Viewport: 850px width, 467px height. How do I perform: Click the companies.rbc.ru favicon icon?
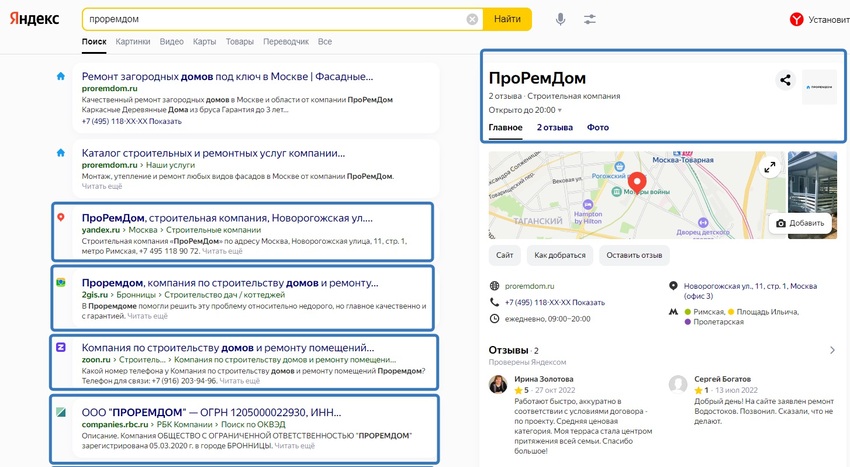[61, 412]
